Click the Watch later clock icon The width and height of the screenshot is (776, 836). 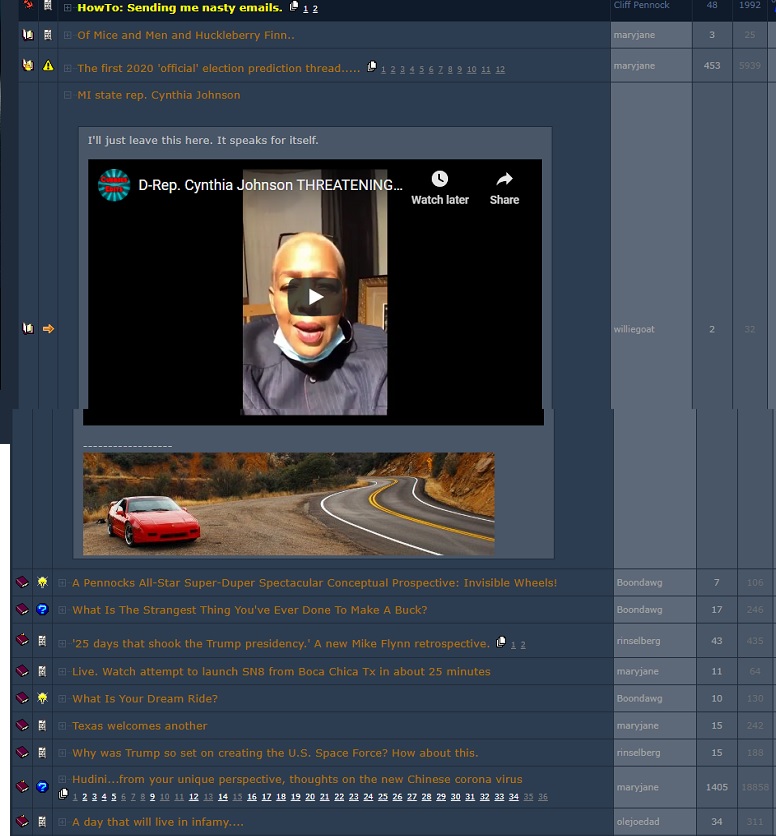point(440,180)
